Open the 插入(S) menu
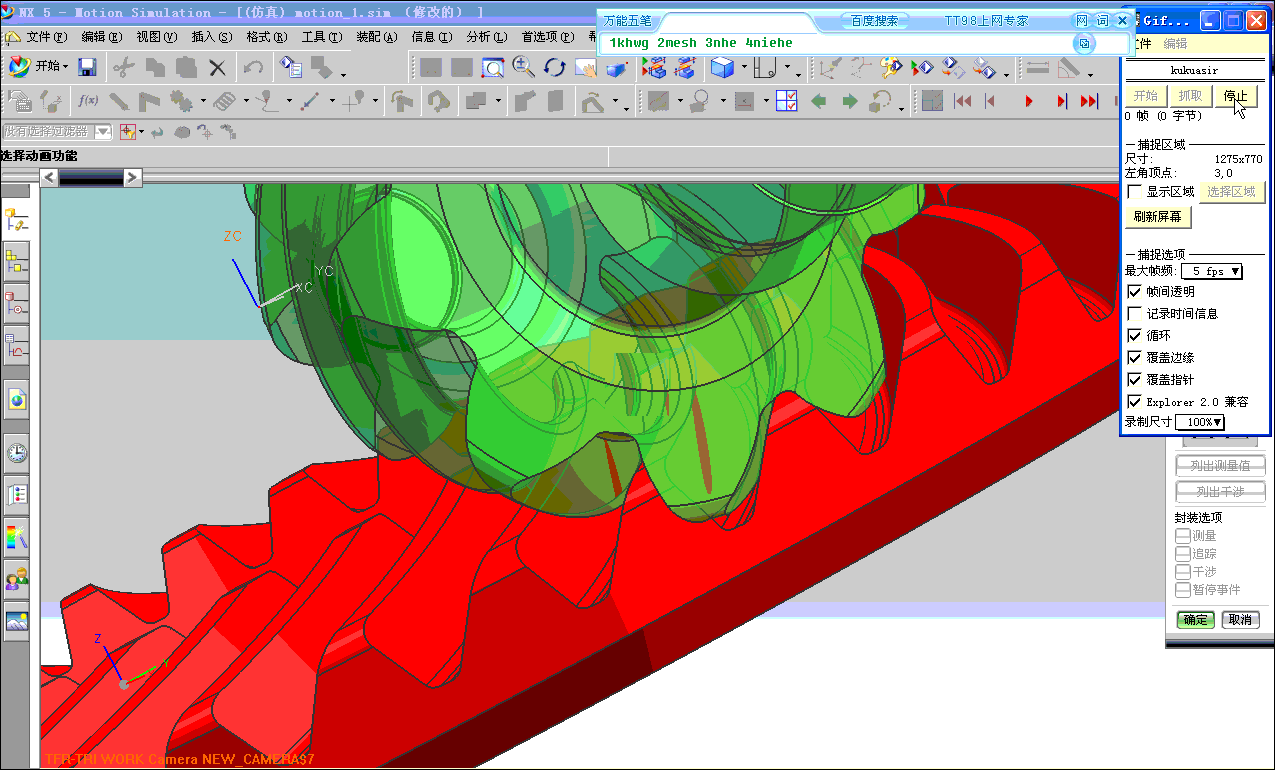 coord(211,37)
